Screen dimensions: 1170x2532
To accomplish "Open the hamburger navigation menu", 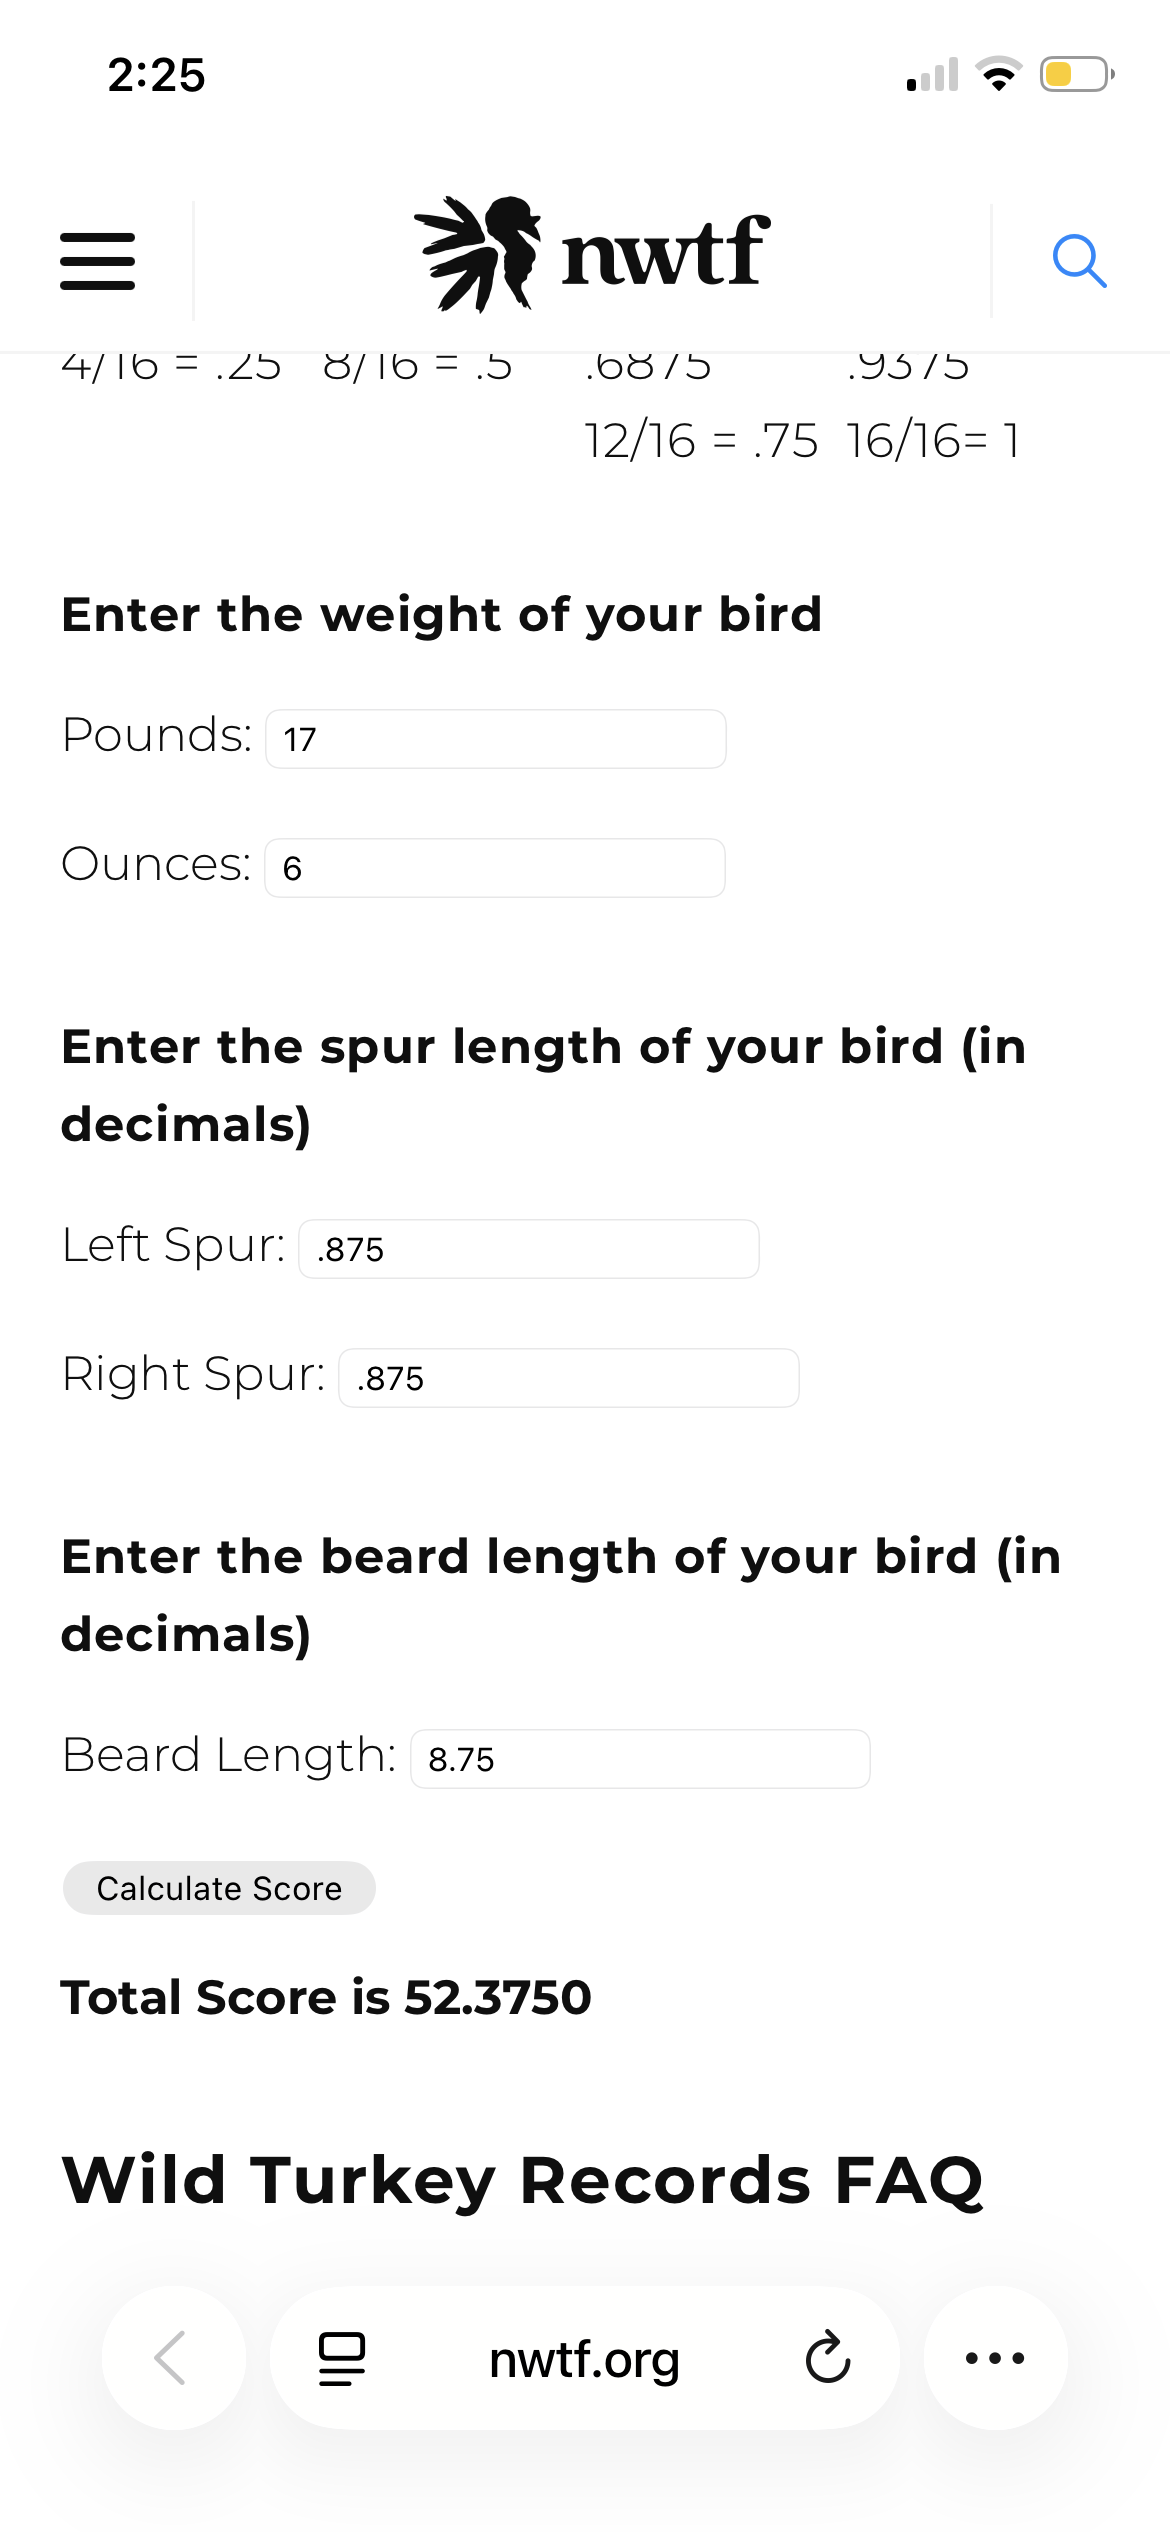I will (97, 261).
